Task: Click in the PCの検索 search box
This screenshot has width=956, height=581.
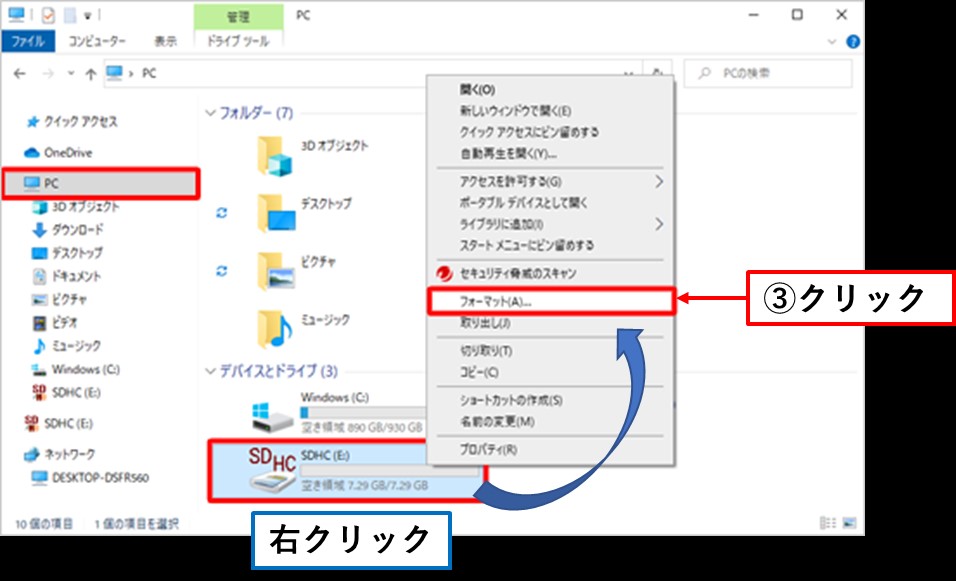Action: (768, 73)
